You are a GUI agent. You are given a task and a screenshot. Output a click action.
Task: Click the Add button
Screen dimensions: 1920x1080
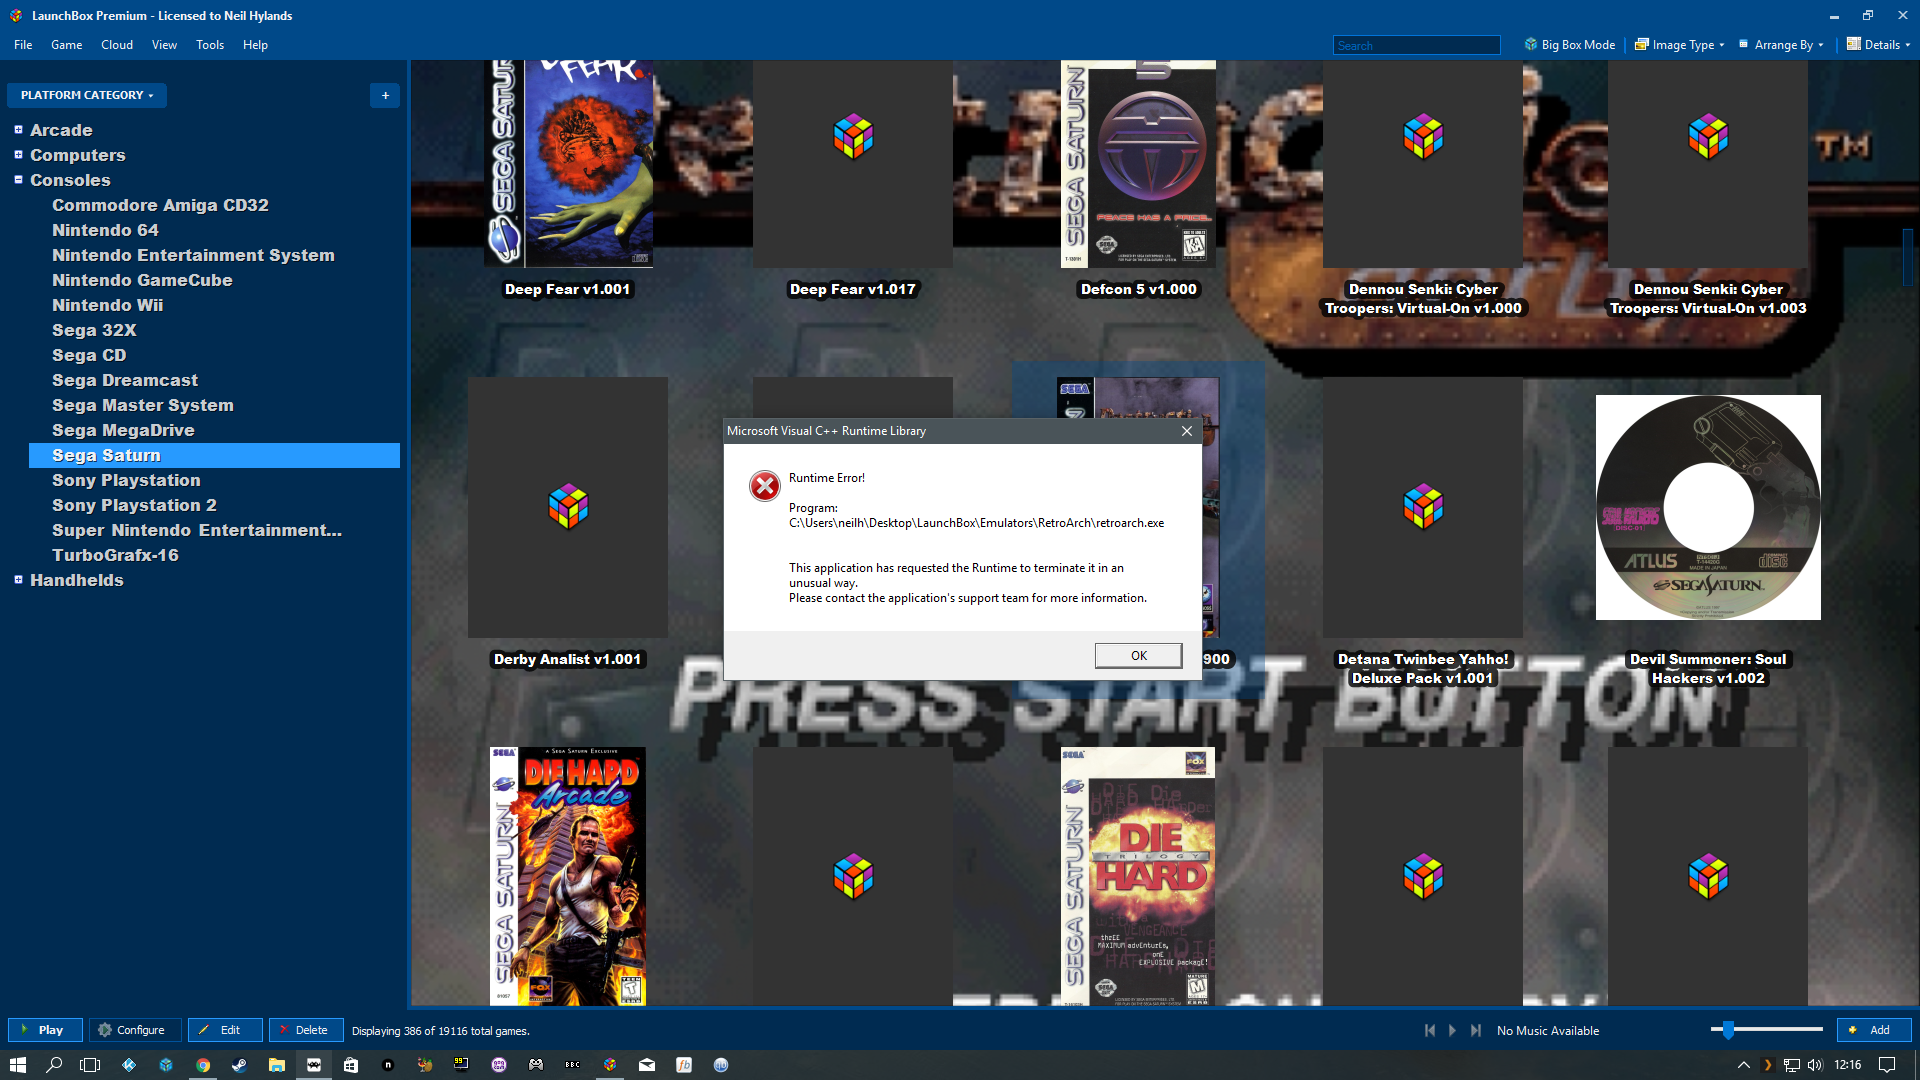pyautogui.click(x=1874, y=1030)
